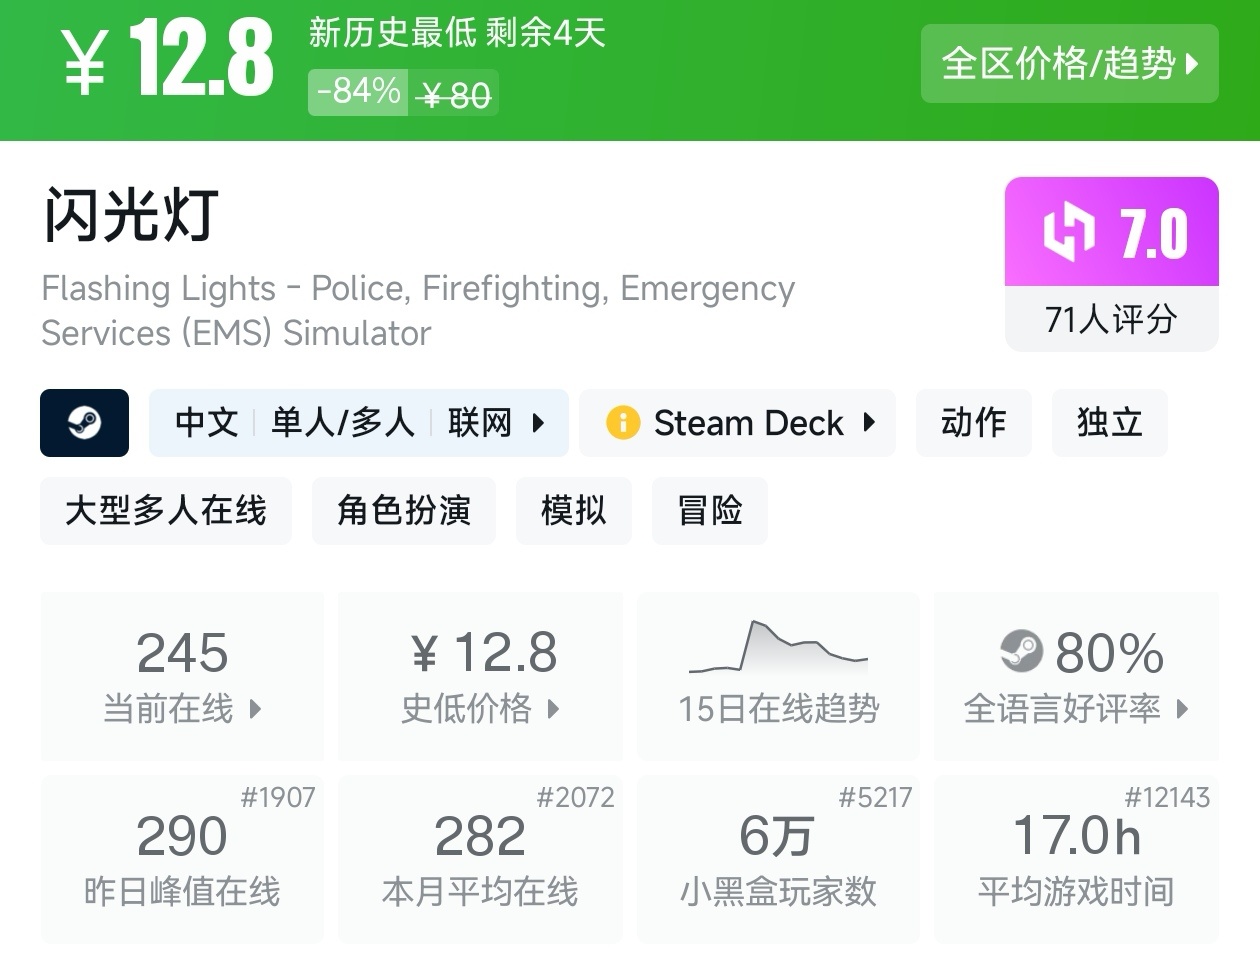Expand the historical low price details
The image size is (1260, 958).
(x=480, y=676)
